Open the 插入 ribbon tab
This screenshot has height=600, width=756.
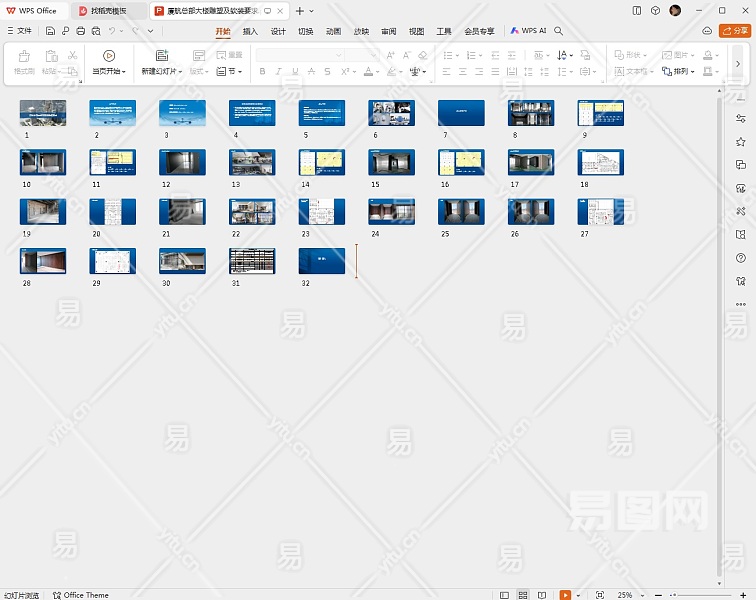[x=250, y=31]
